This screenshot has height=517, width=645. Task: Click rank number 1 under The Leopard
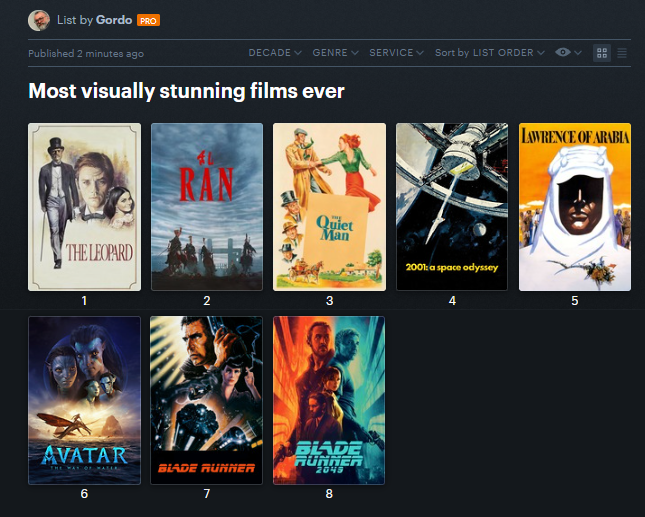point(84,301)
